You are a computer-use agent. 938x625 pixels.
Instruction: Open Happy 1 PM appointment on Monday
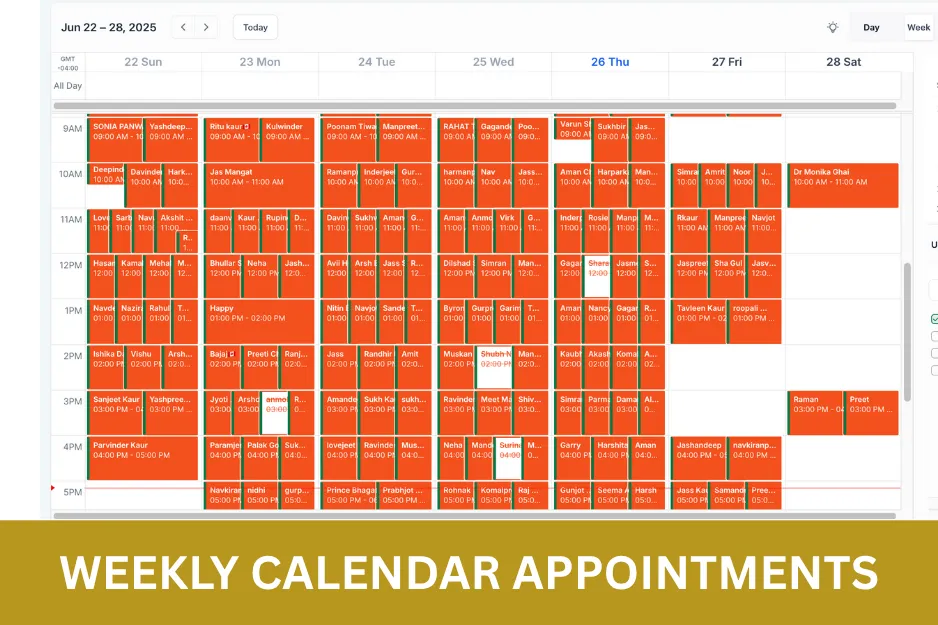[259, 322]
